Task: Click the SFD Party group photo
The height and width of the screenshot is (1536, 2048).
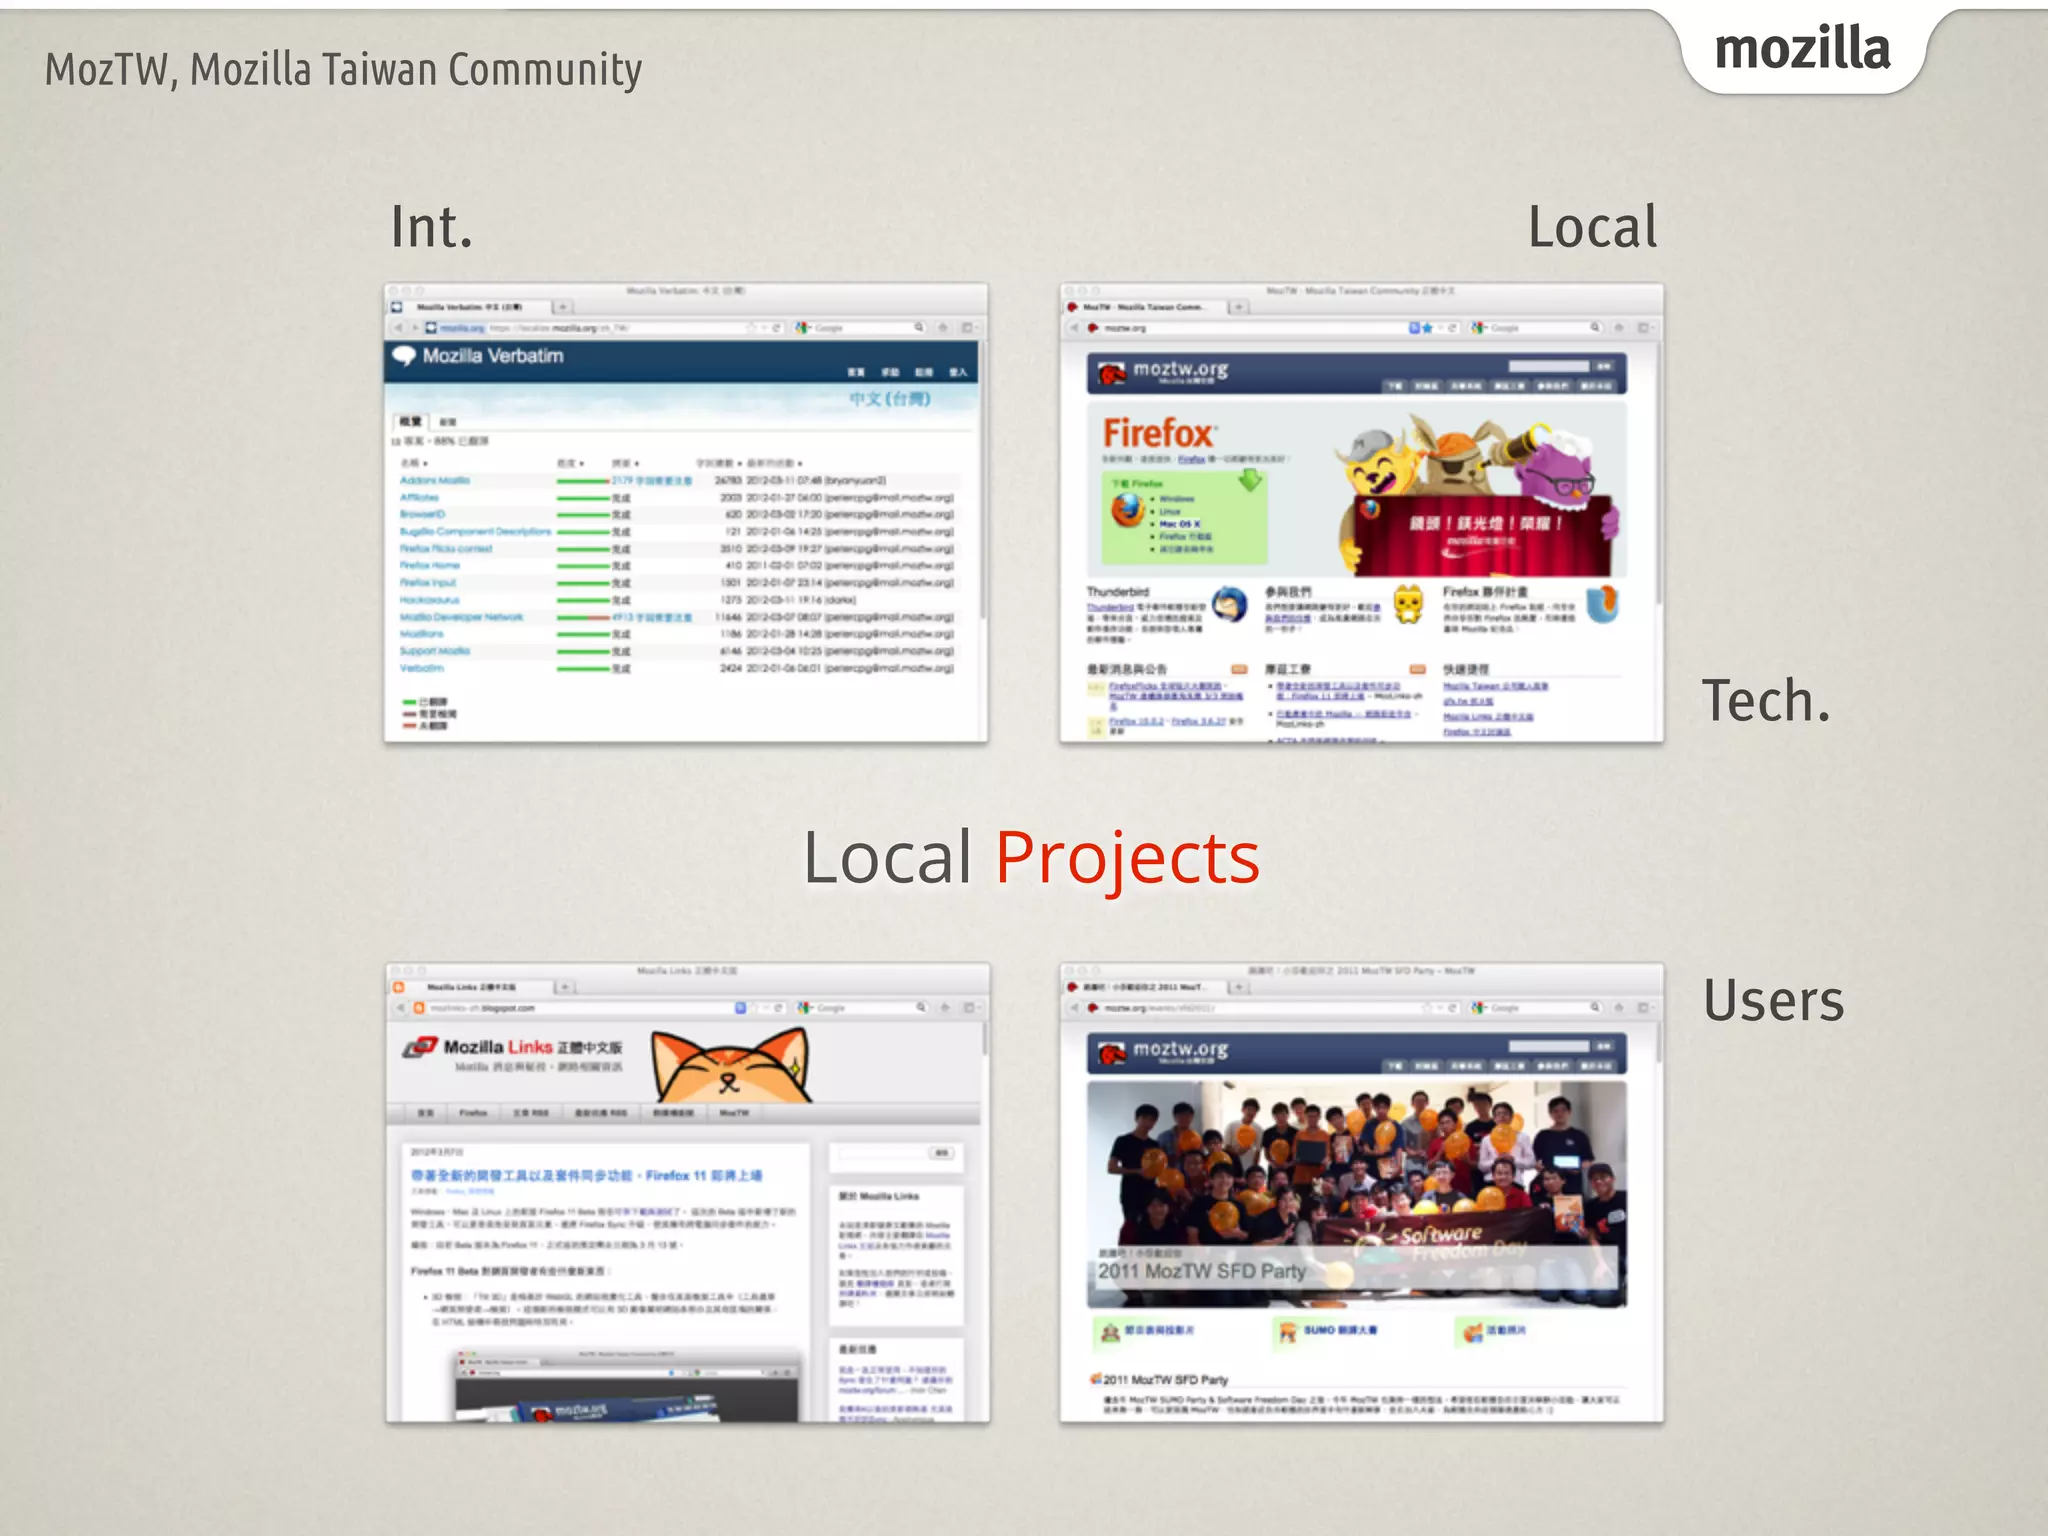Action: click(x=1357, y=1194)
